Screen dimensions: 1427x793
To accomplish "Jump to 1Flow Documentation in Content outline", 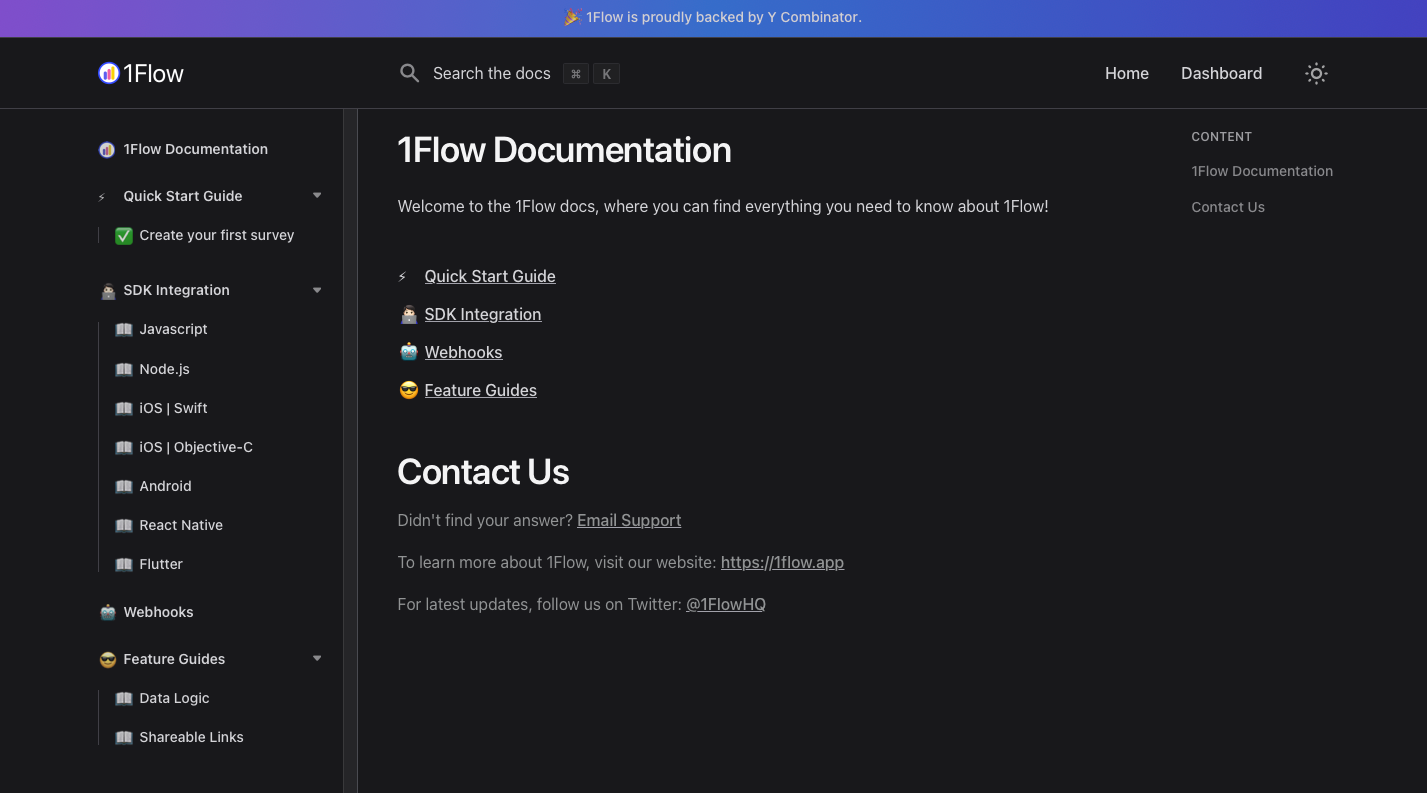I will click(1262, 171).
